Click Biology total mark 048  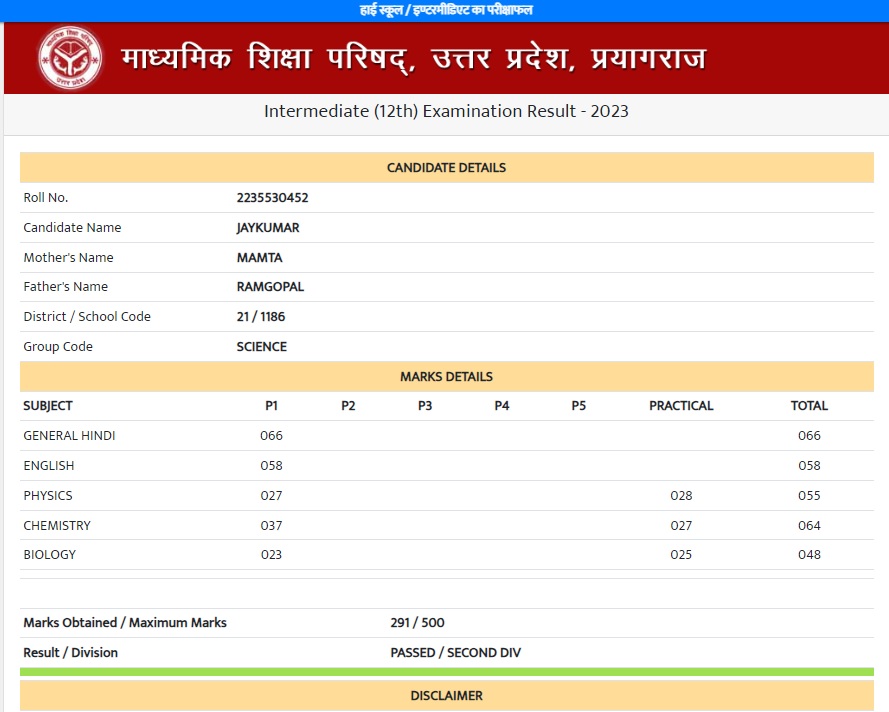pyautogui.click(x=809, y=554)
